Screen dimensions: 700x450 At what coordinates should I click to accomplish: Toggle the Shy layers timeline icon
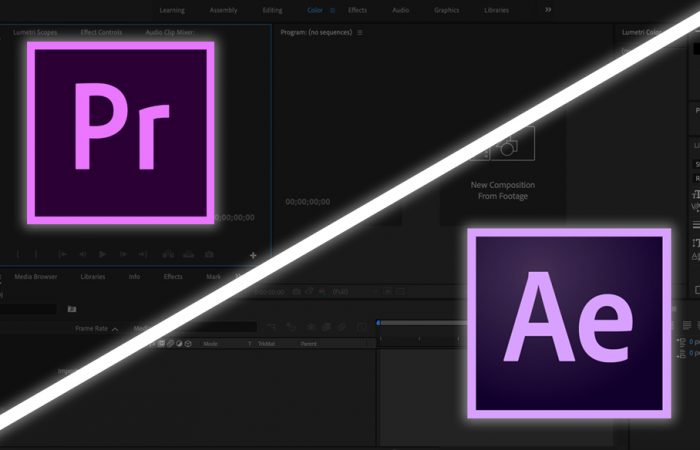[x=311, y=327]
